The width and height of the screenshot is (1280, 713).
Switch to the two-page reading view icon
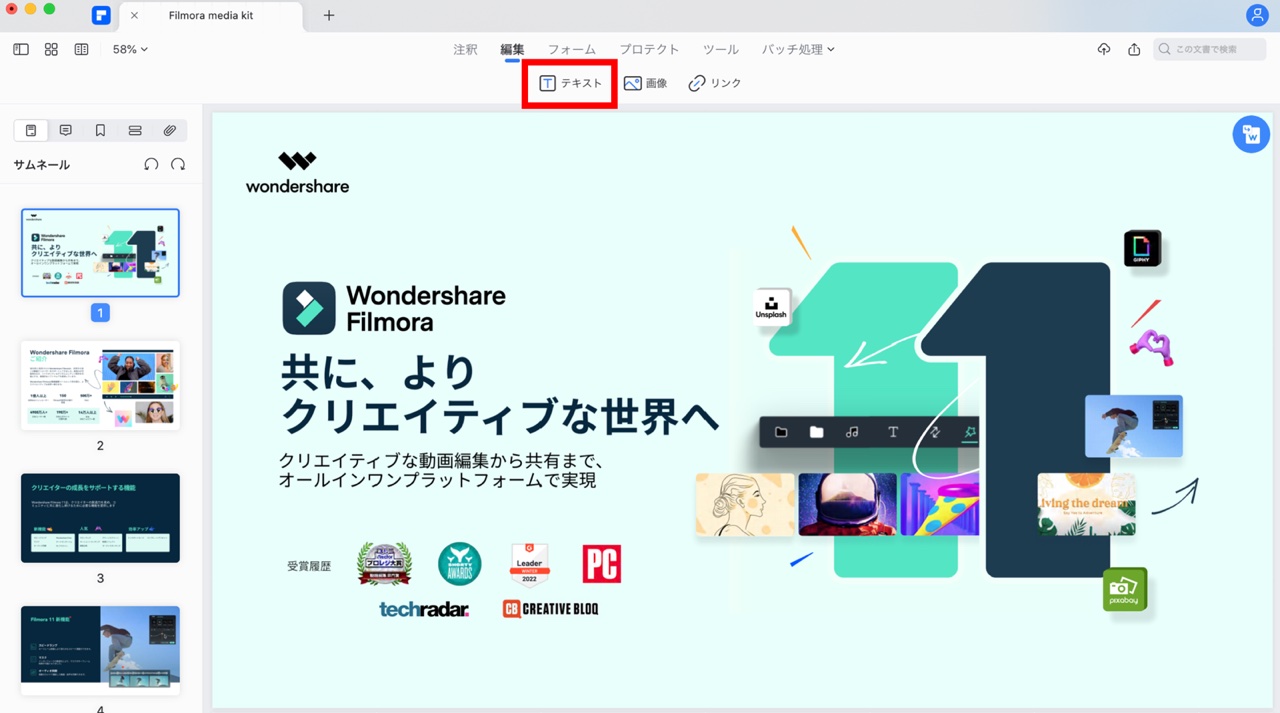click(82, 49)
